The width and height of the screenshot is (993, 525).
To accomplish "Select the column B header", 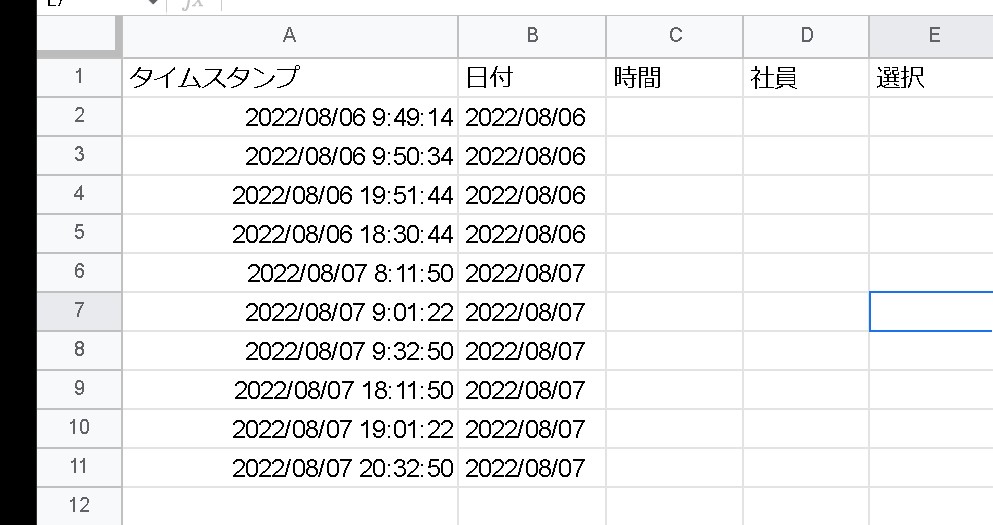I will click(x=532, y=36).
